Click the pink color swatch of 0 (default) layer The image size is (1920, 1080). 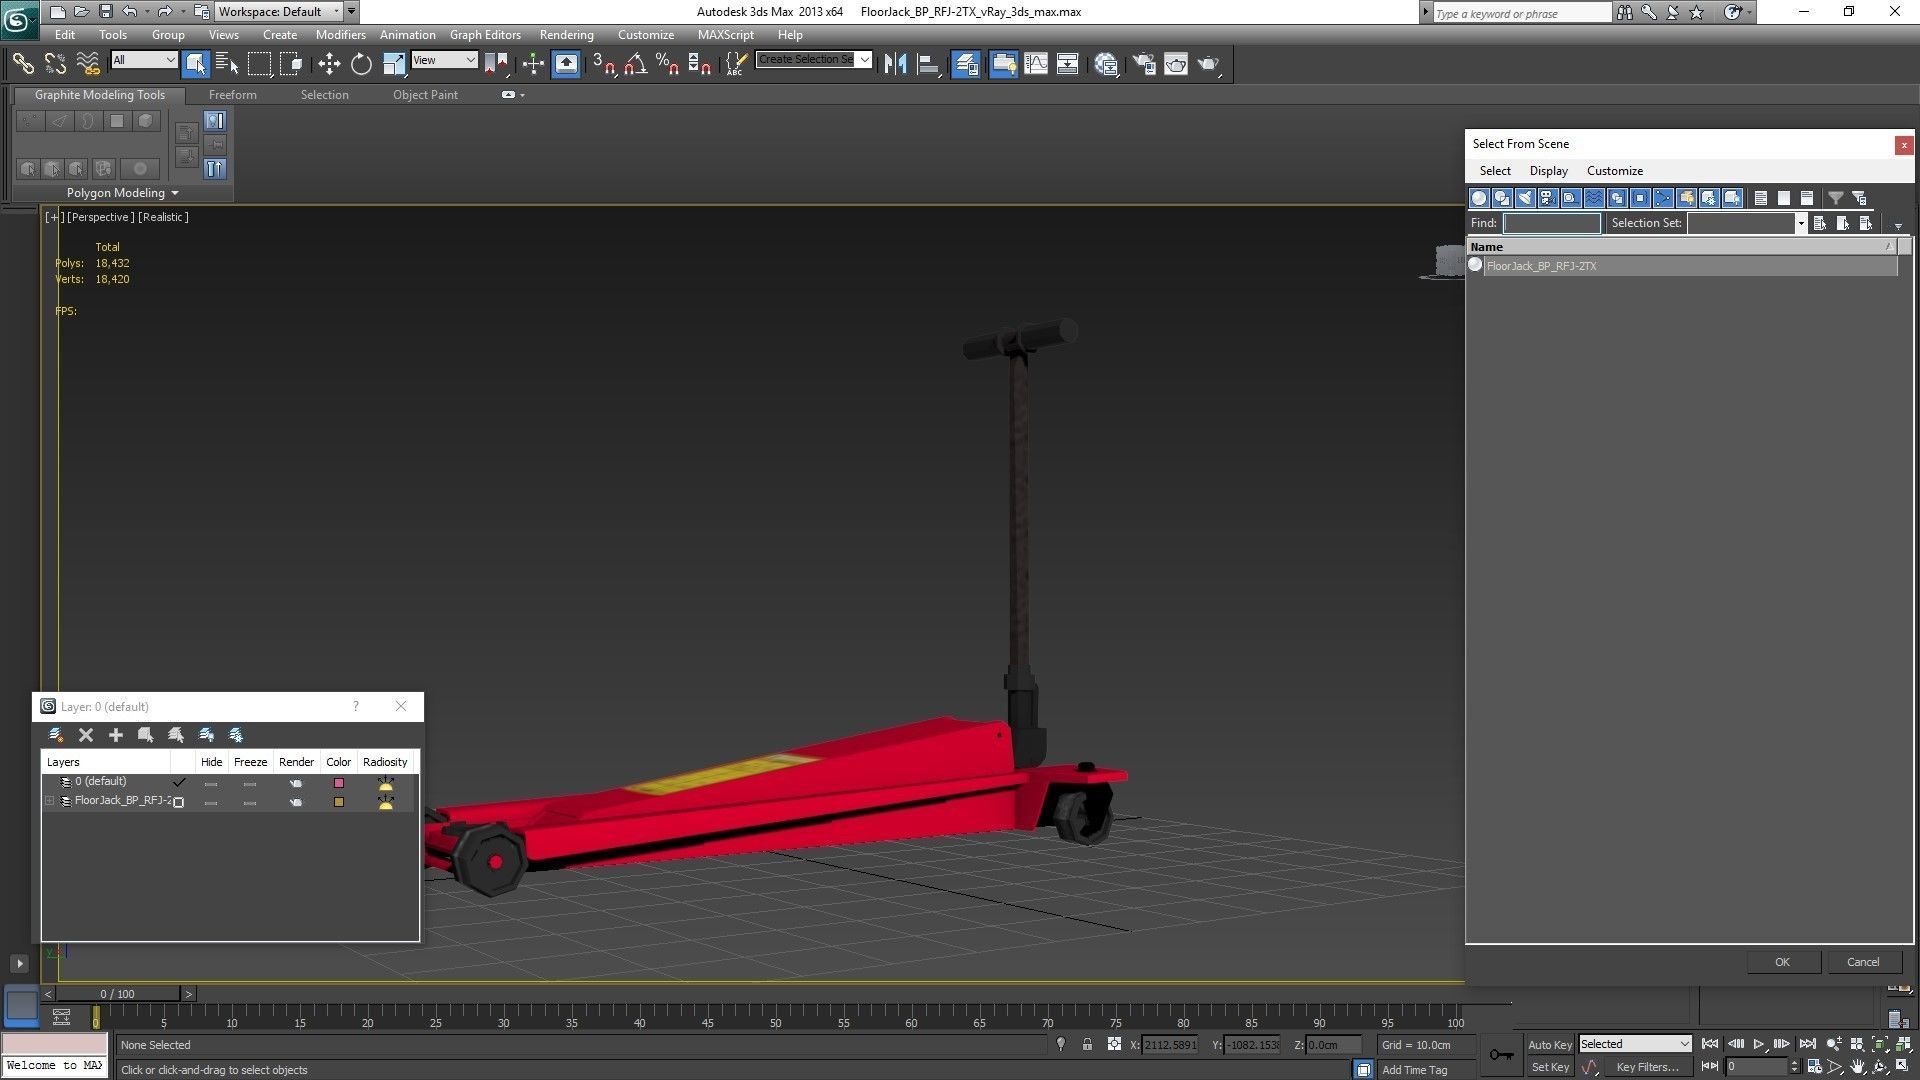pos(339,783)
